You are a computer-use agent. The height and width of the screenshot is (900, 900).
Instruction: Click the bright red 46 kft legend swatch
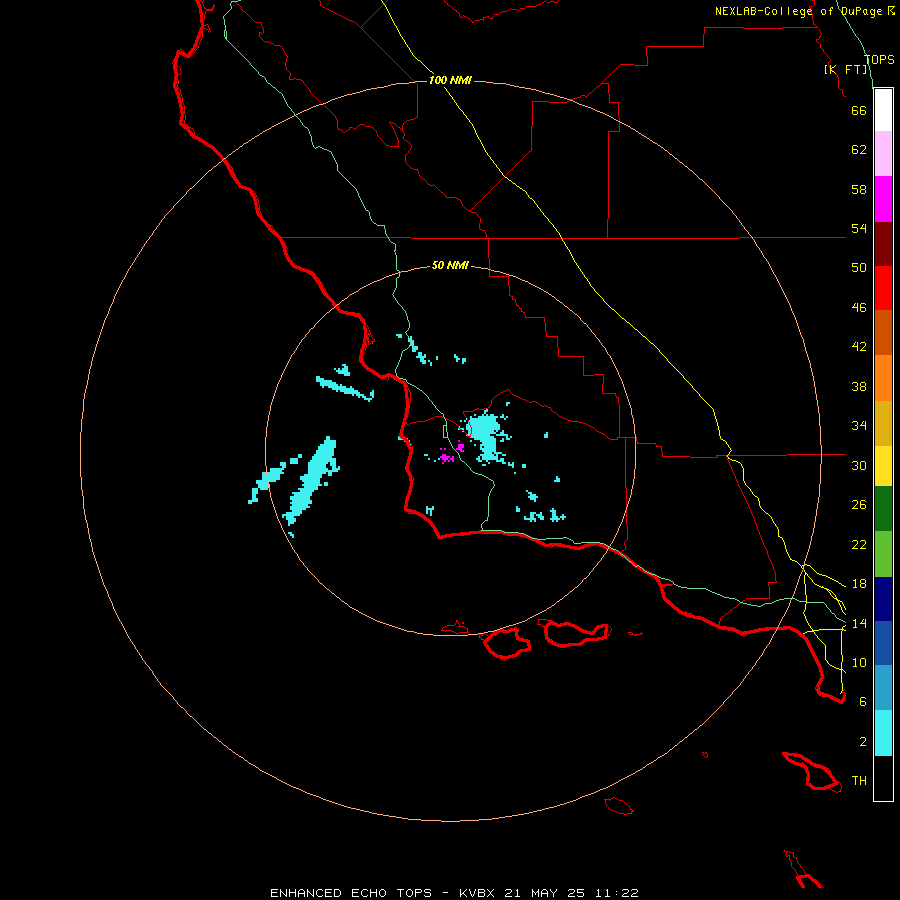tap(883, 288)
